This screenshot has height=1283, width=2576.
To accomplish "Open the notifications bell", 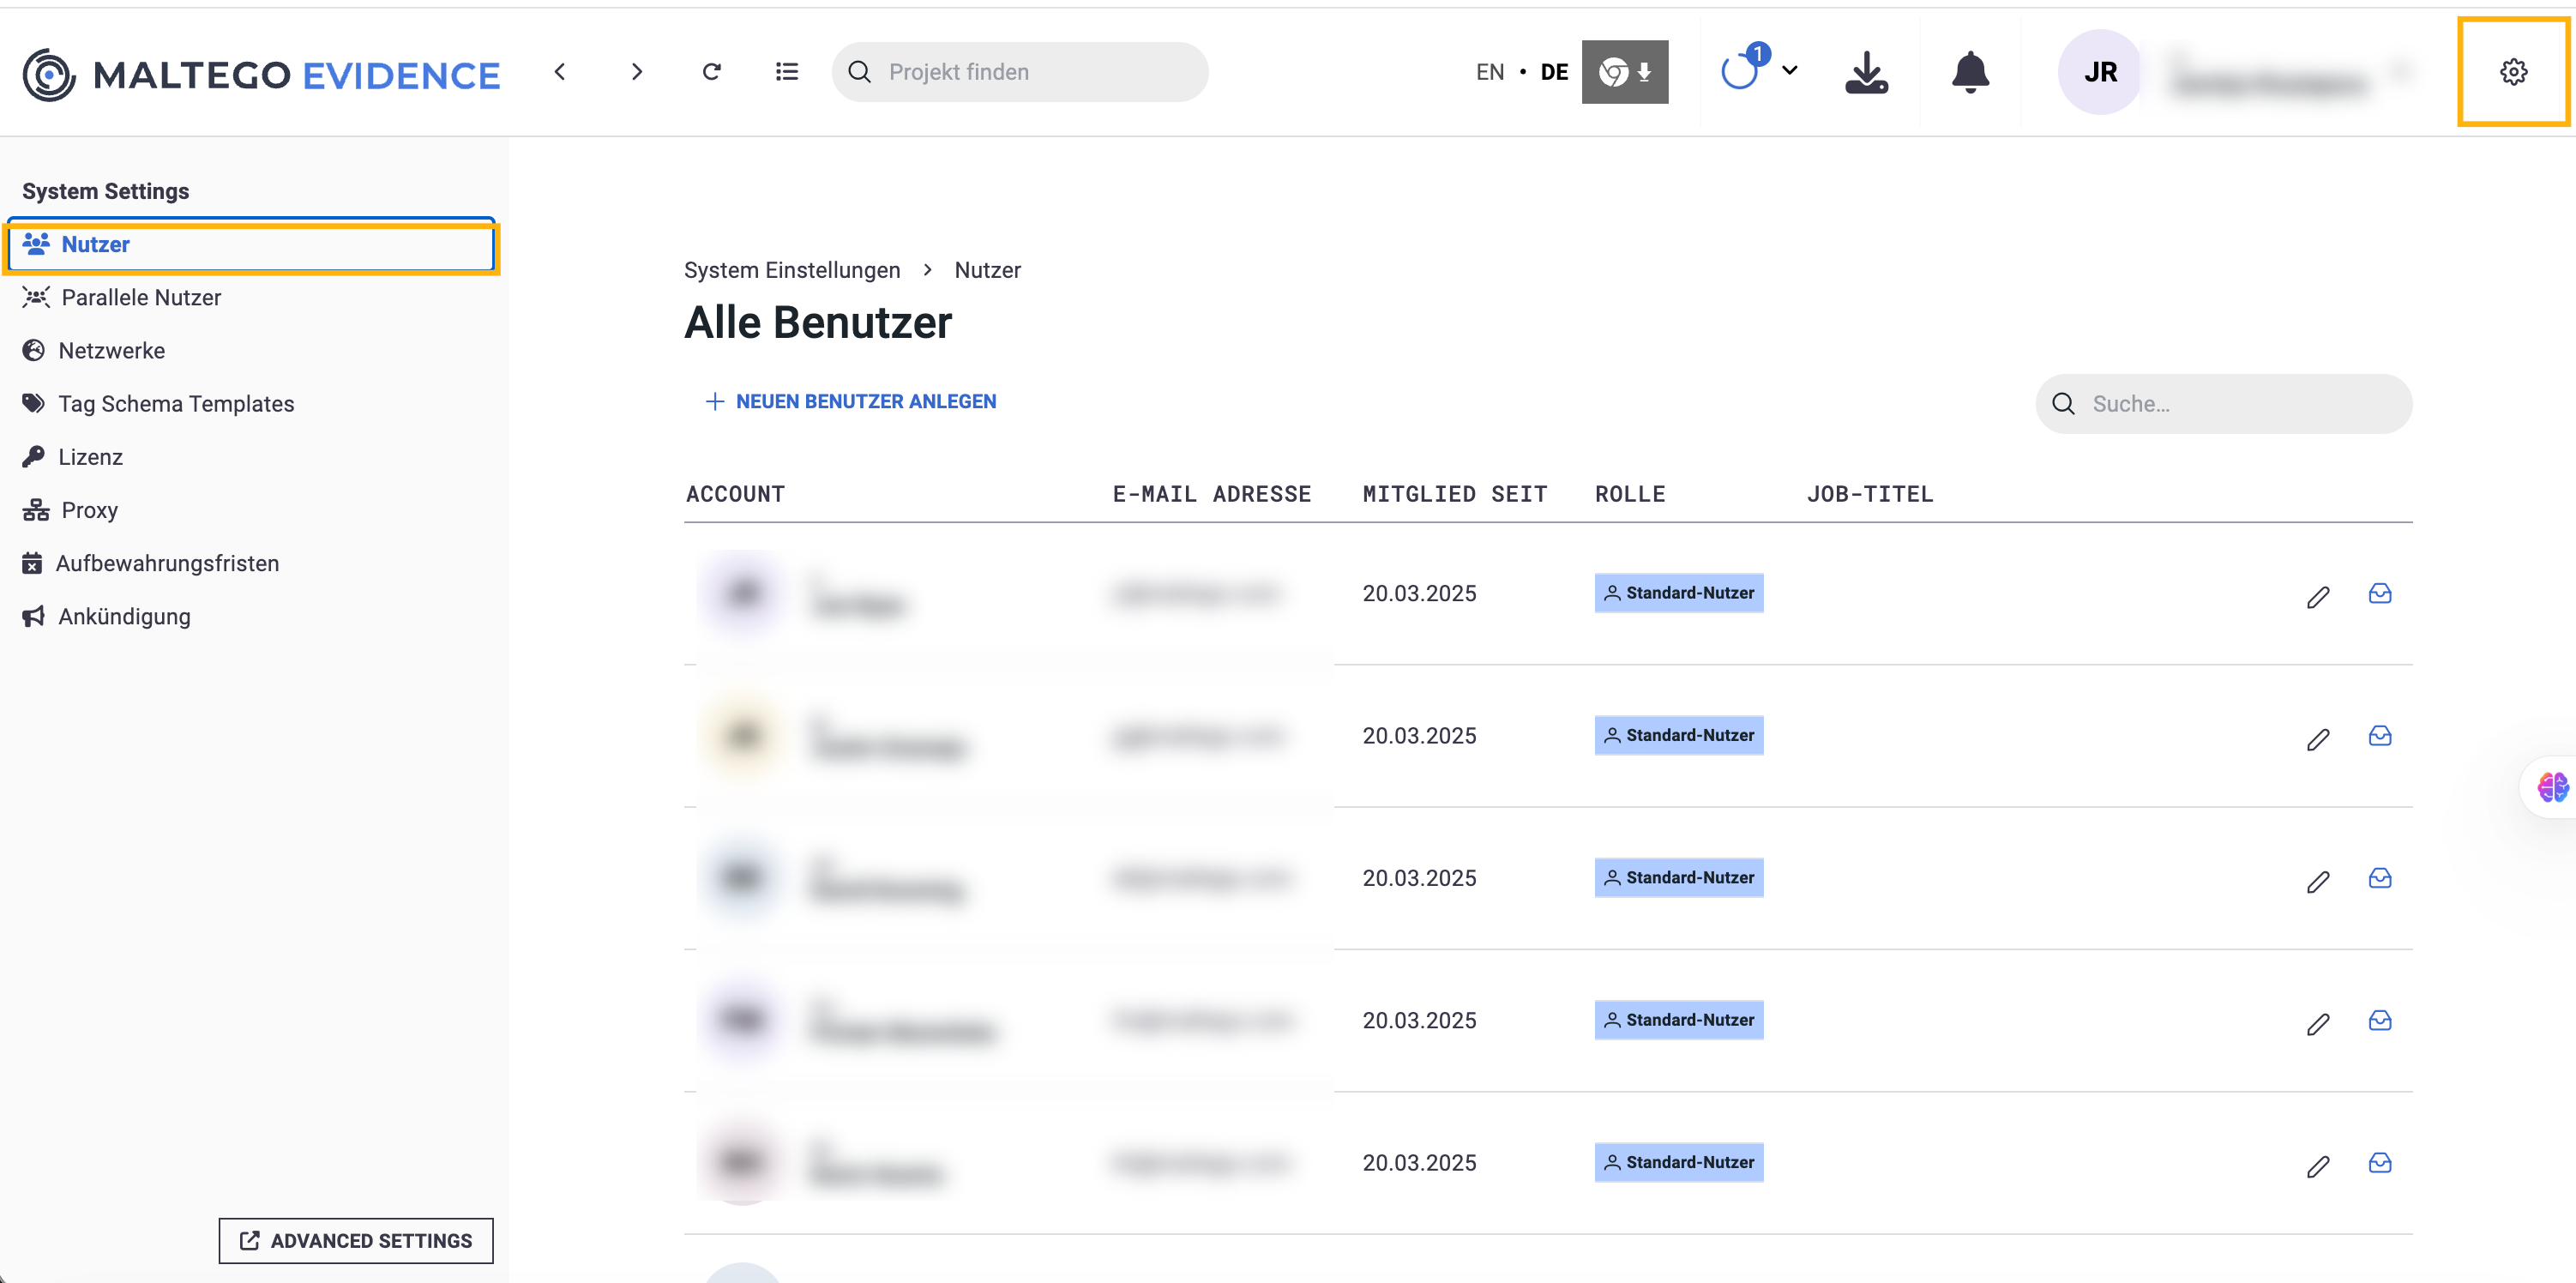I will click(1969, 72).
